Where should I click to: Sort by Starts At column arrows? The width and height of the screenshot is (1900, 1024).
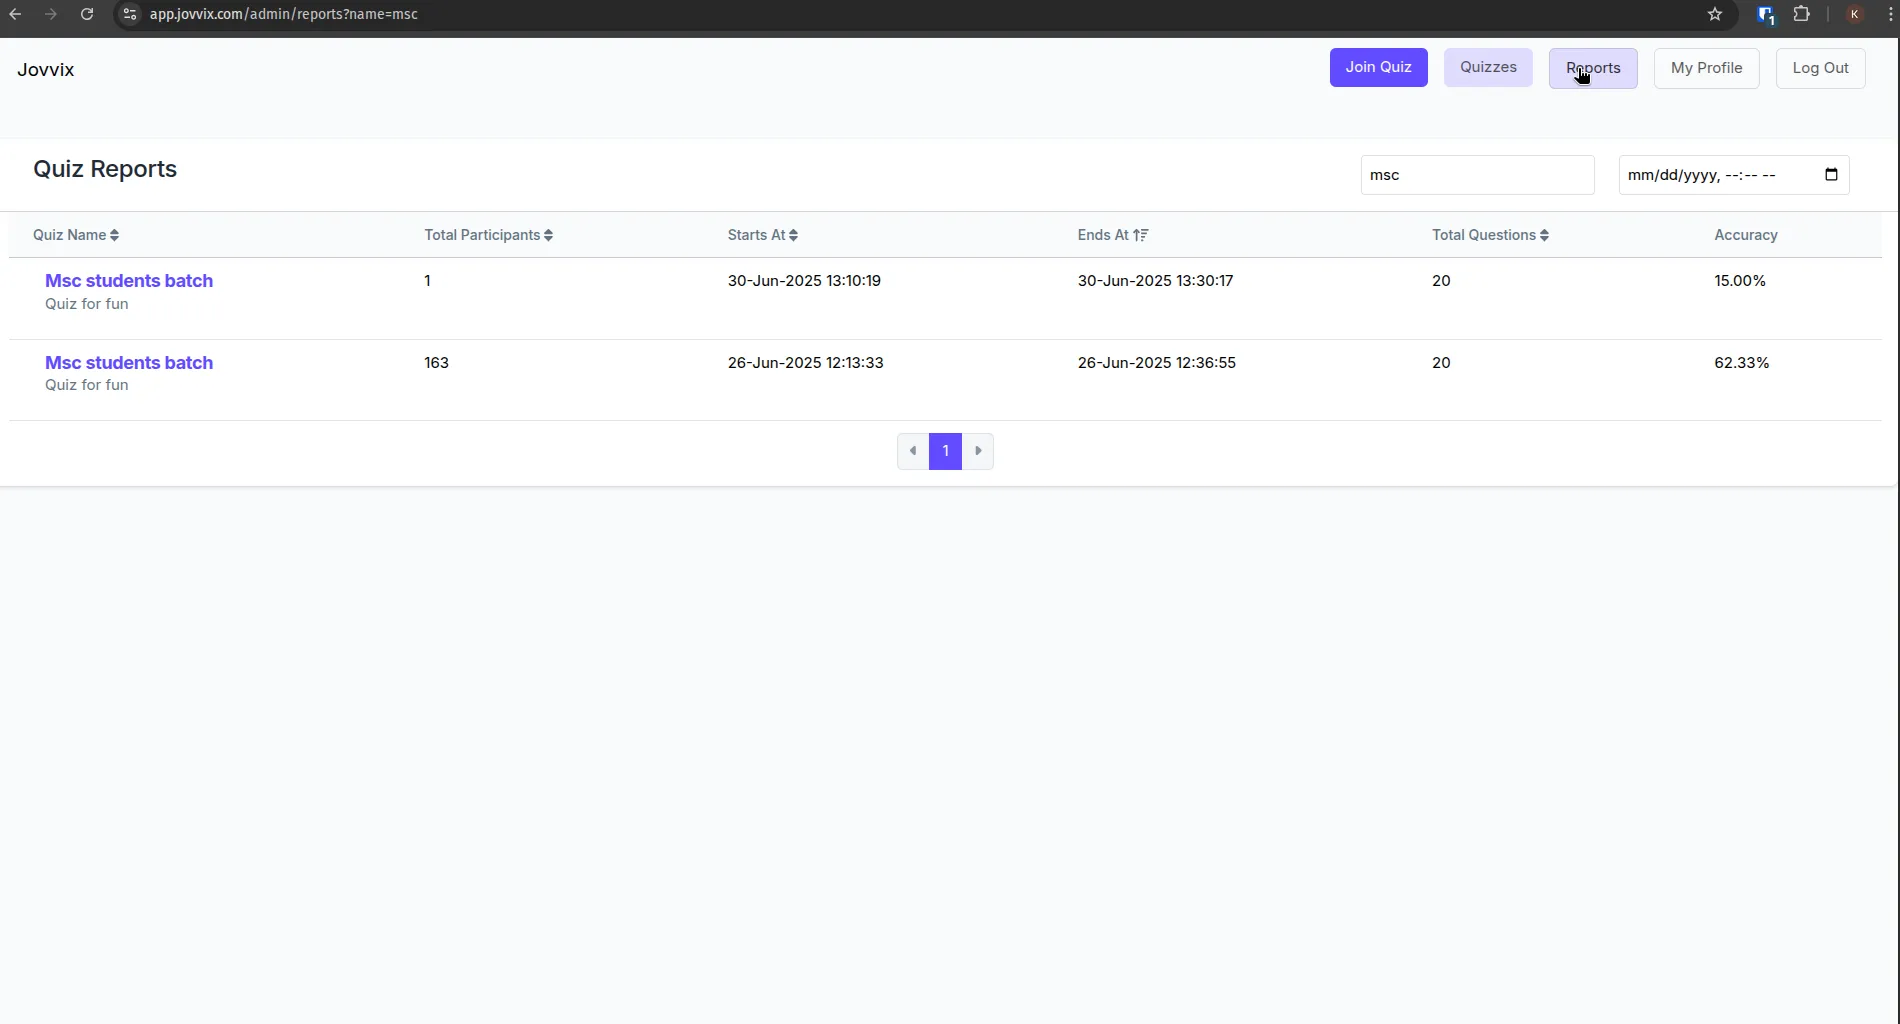pyautogui.click(x=793, y=235)
